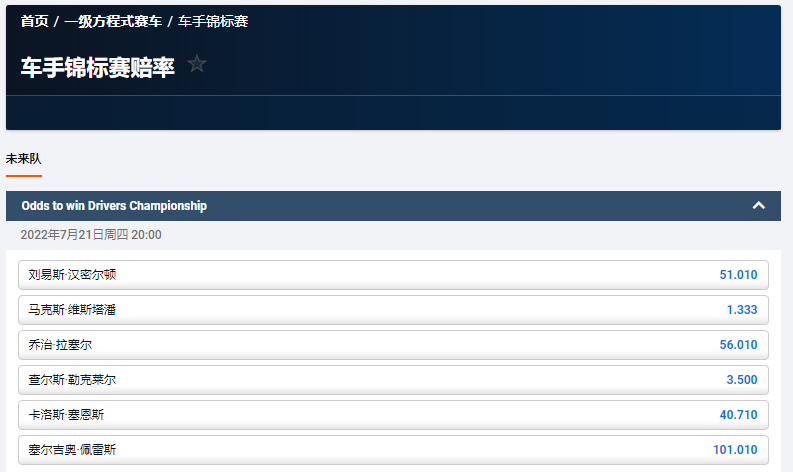The width and height of the screenshot is (793, 472).
Task: Choose the 马克斯·维斯塔潘 selection
Action: coord(73,310)
